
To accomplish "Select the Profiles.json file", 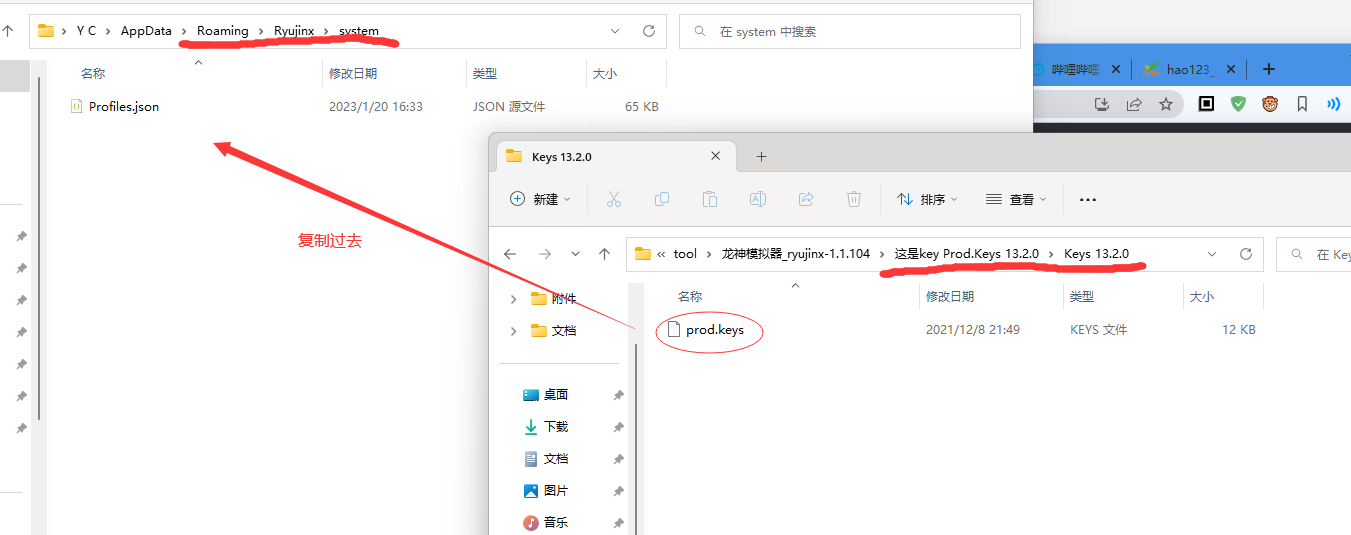I will (124, 106).
